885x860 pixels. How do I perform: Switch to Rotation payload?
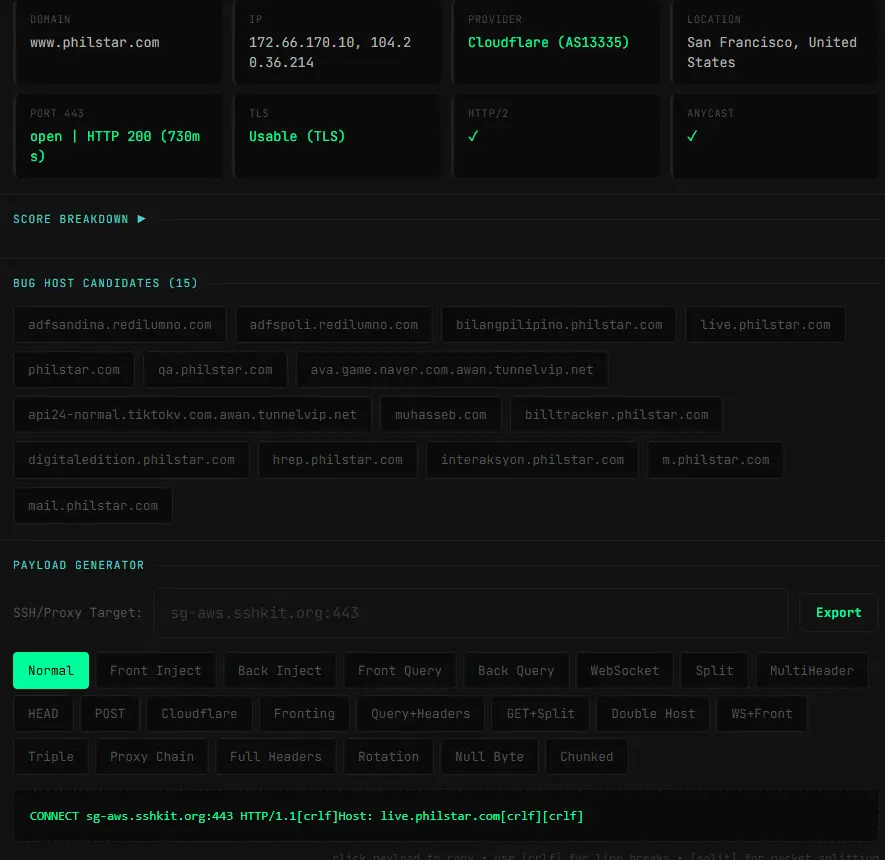(388, 757)
